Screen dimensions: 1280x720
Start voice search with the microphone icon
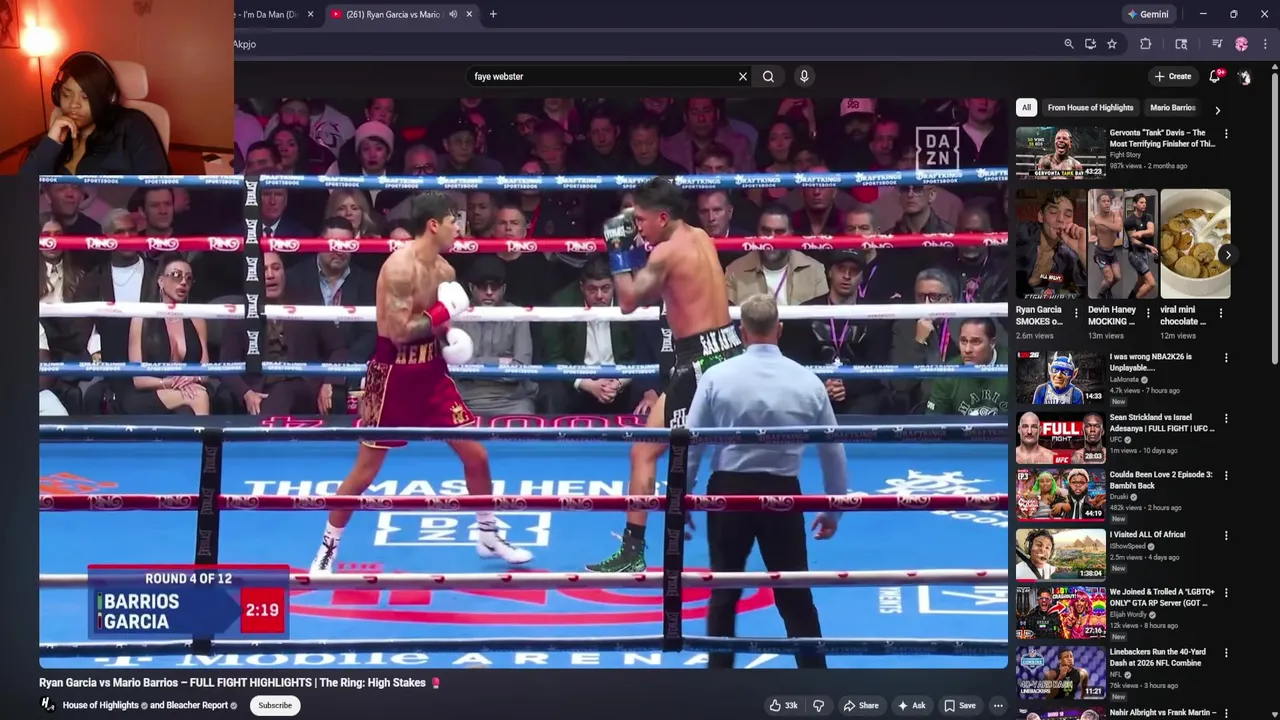tap(804, 76)
